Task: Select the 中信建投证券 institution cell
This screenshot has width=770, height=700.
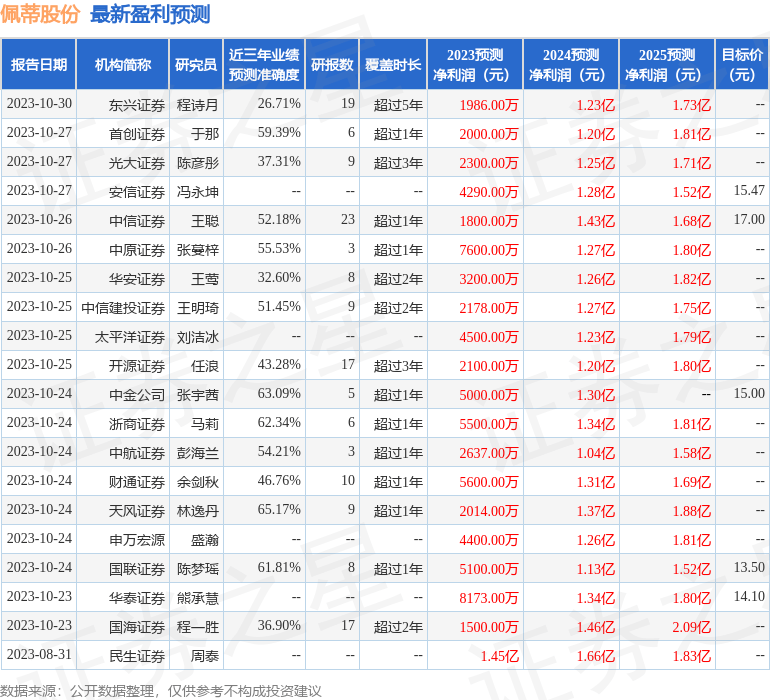Action: (x=123, y=307)
